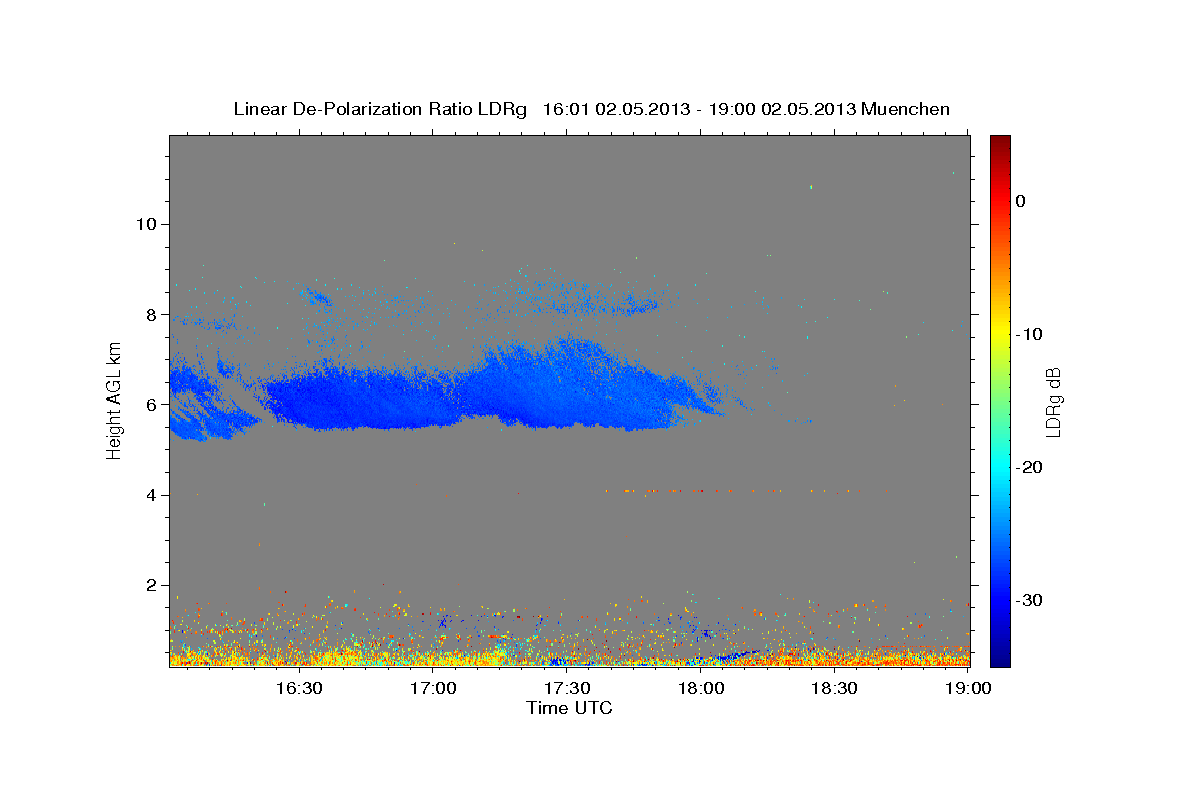Click the 18:00 time tick label
This screenshot has width=1200, height=800.
pyautogui.click(x=701, y=688)
